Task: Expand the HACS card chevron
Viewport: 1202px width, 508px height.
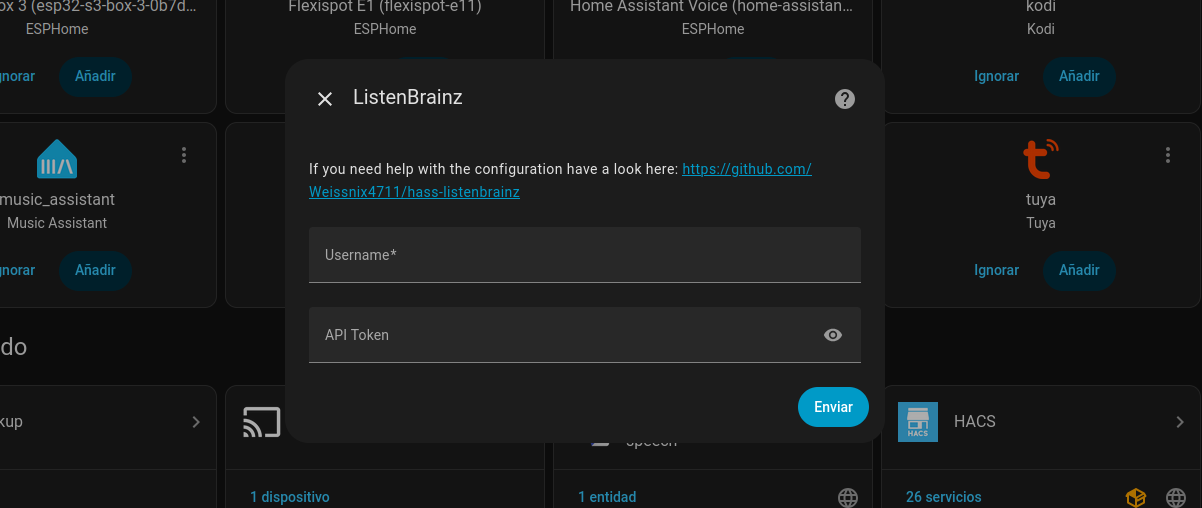Action: [1180, 422]
